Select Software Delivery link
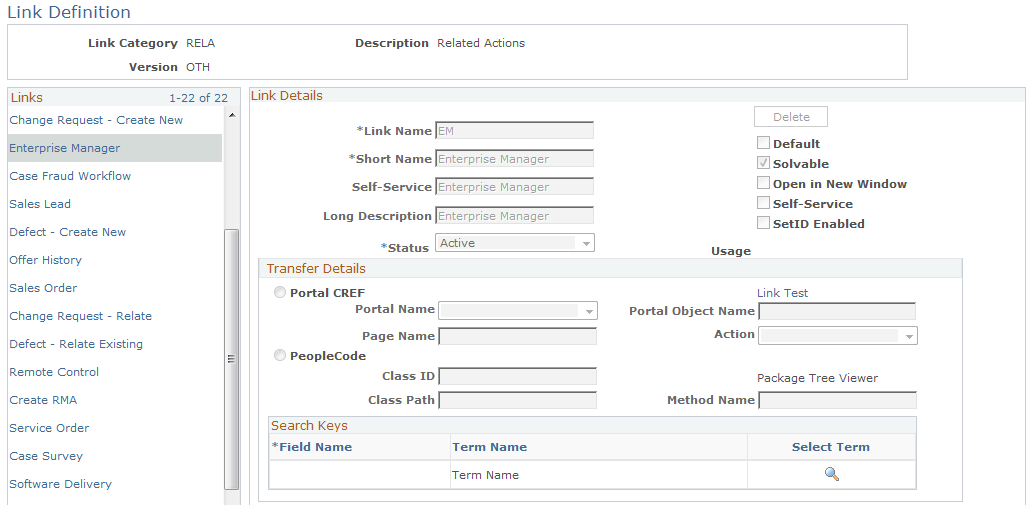This screenshot has height=505, width=1035. pyautogui.click(x=60, y=484)
